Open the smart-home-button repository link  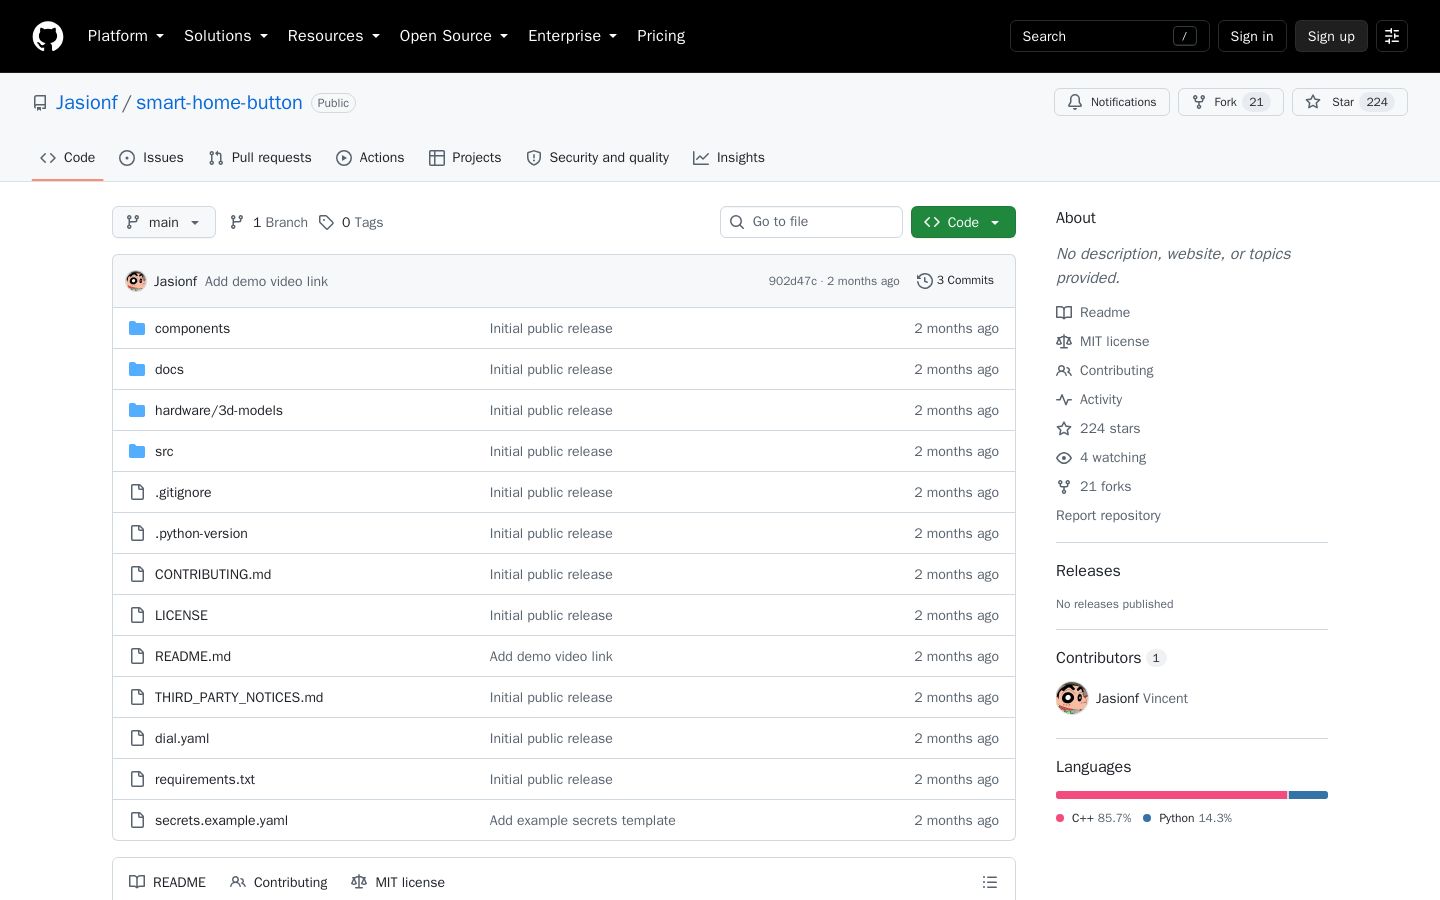[x=219, y=103]
